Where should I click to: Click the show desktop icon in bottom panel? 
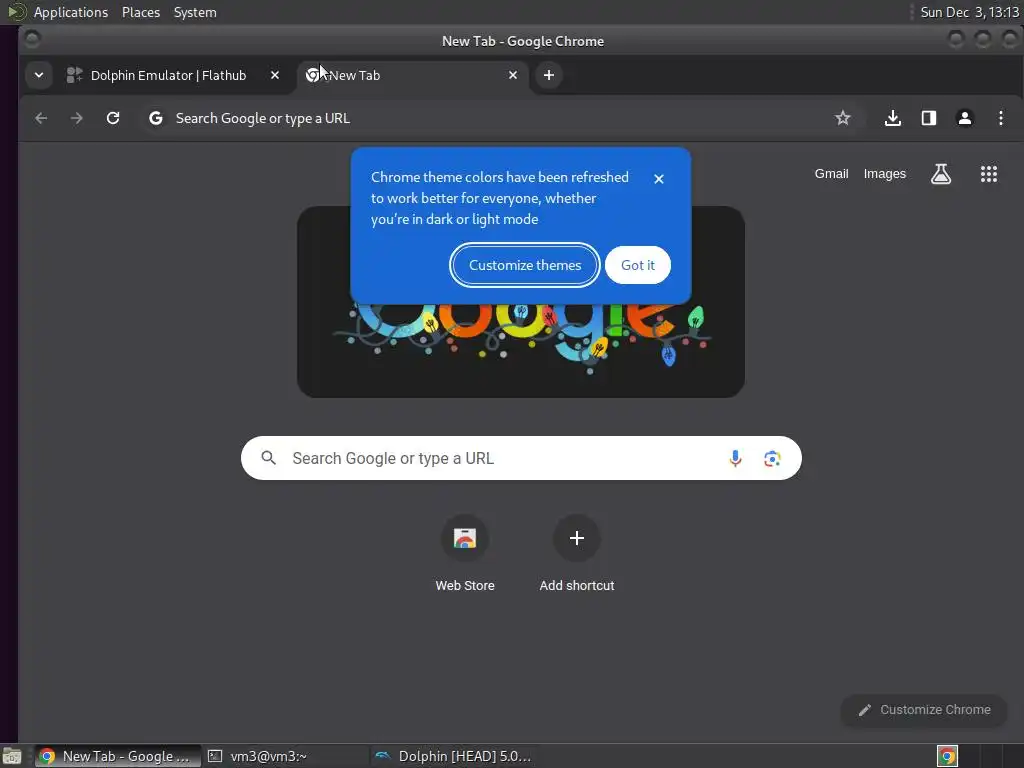pyautogui.click(x=11, y=756)
